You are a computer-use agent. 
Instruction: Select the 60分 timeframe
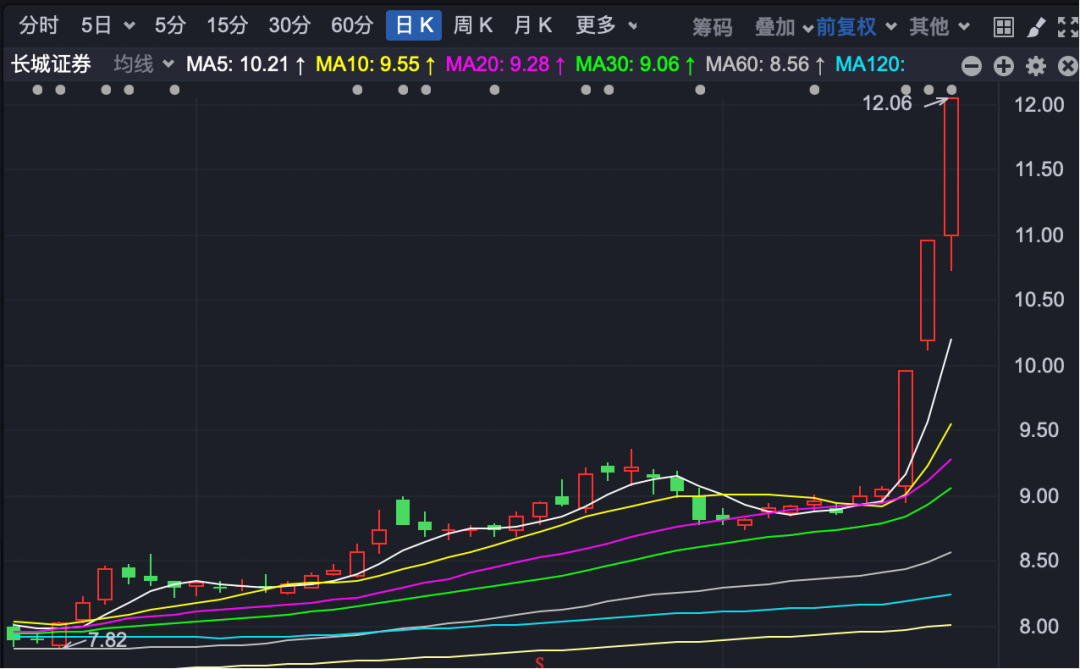pos(351,25)
